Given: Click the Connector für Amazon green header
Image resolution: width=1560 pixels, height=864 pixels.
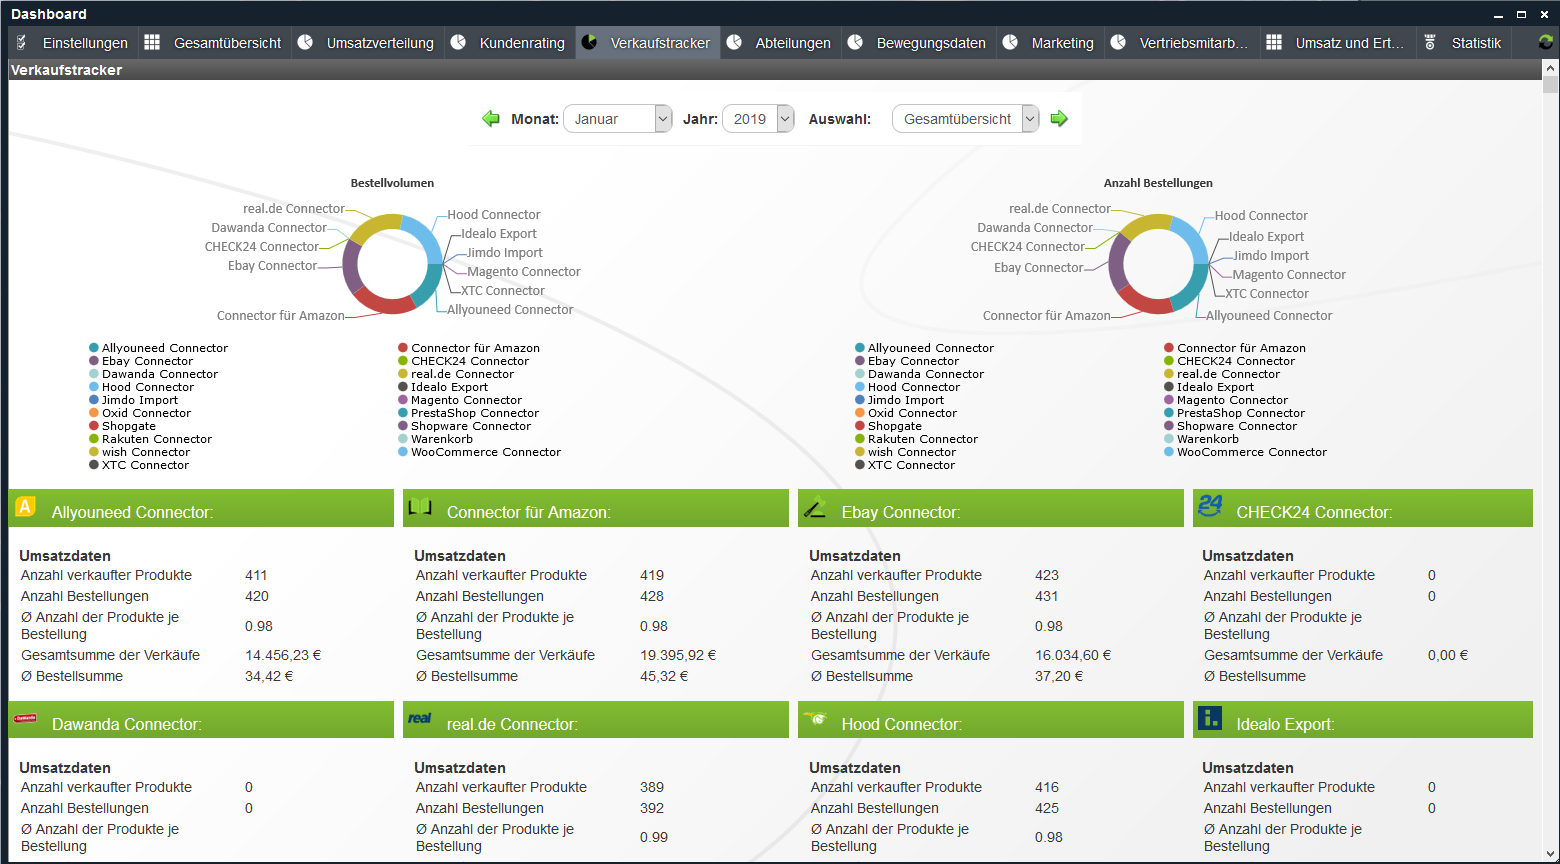Looking at the screenshot, I should coord(596,508).
